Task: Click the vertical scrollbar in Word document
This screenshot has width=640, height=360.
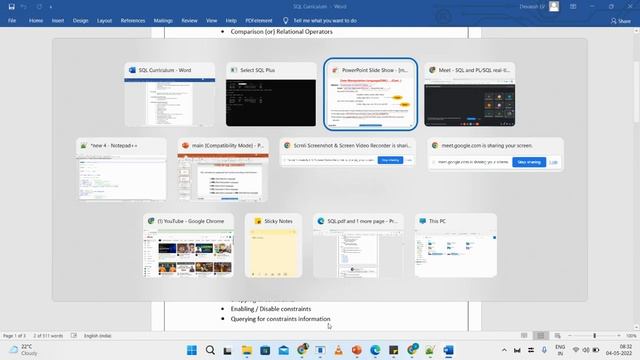Action: click(x=636, y=92)
